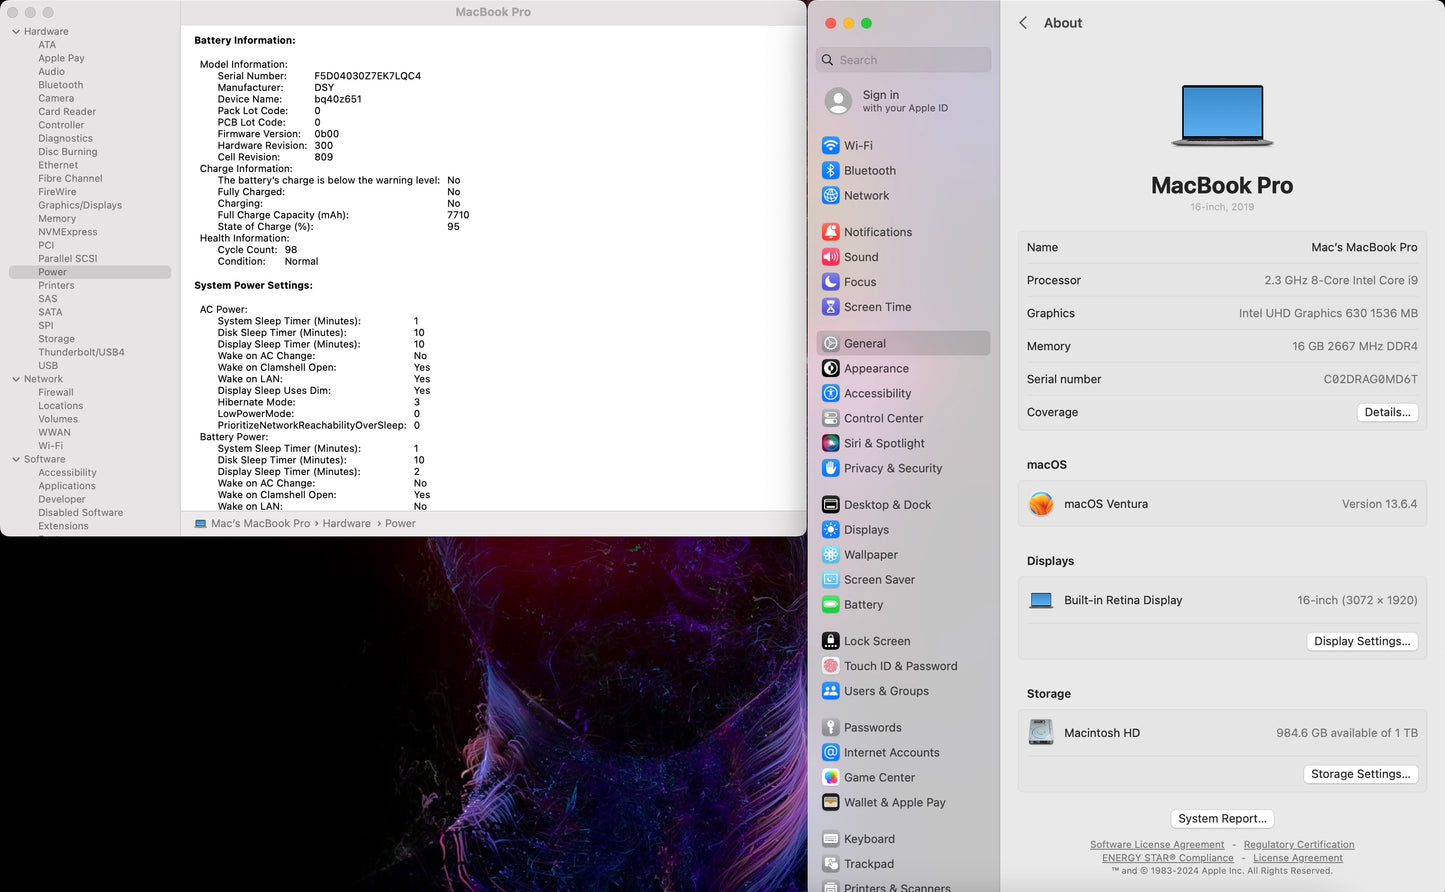Click the macOS Ventura logo icon
Screen dimensions: 1445x892
(x=1041, y=504)
